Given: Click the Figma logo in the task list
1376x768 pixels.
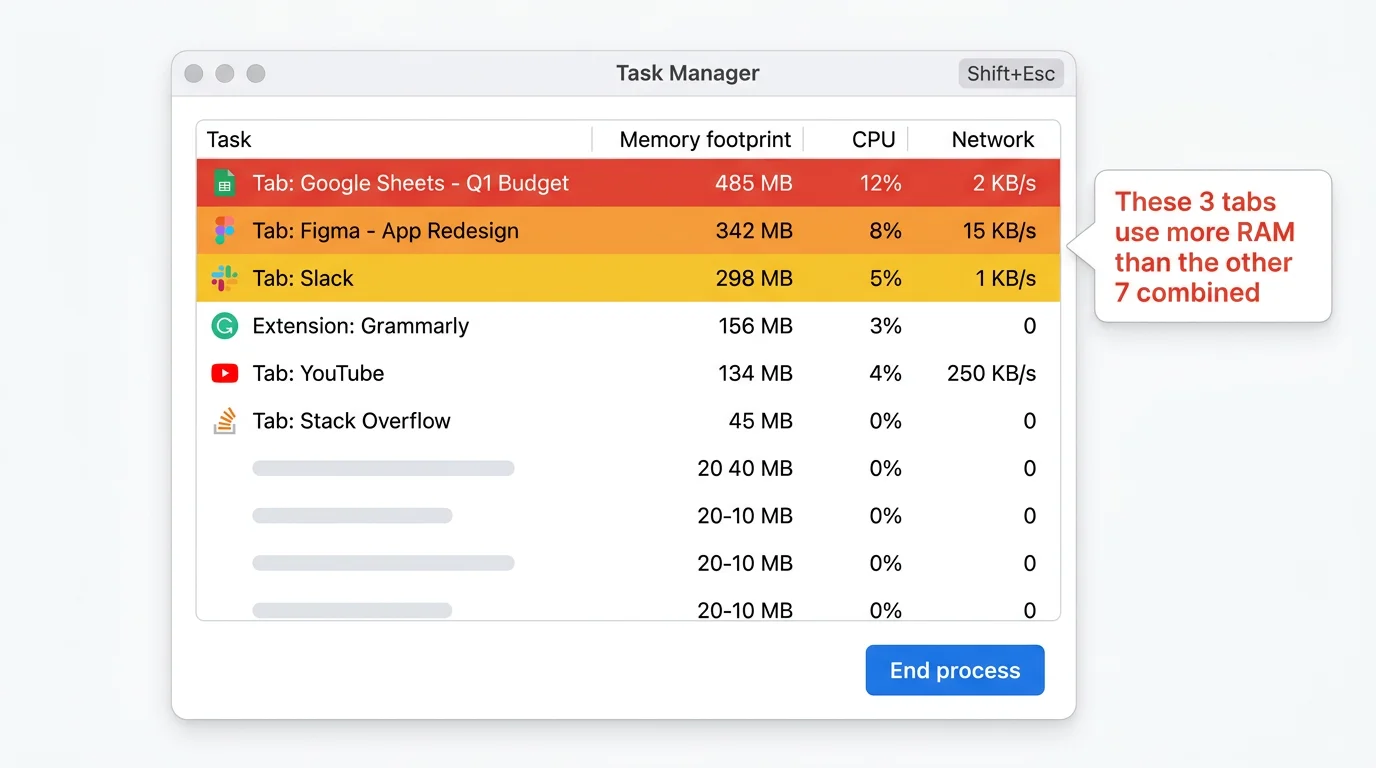Looking at the screenshot, I should click(x=224, y=230).
